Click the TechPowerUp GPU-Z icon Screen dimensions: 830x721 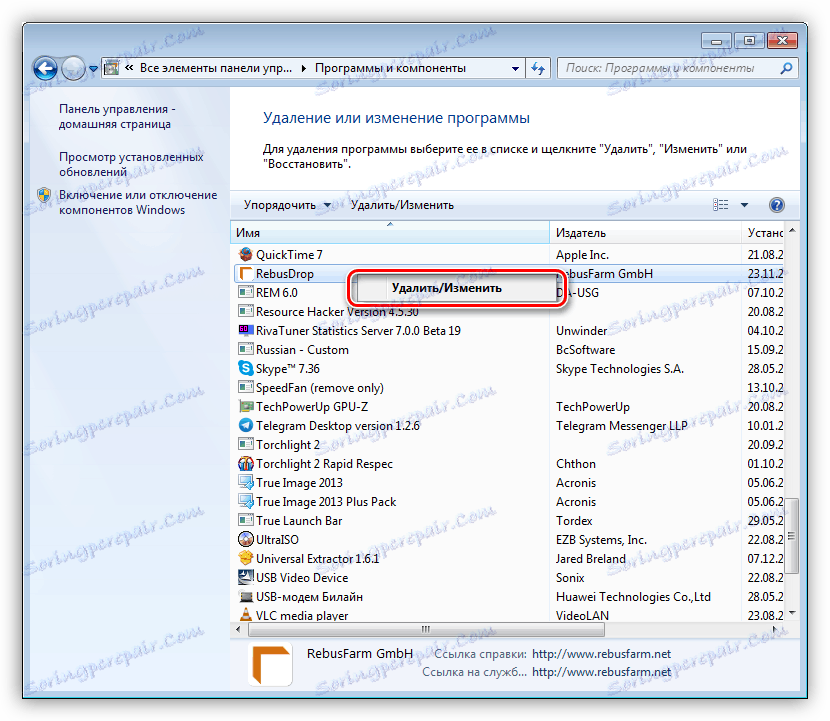tap(246, 407)
